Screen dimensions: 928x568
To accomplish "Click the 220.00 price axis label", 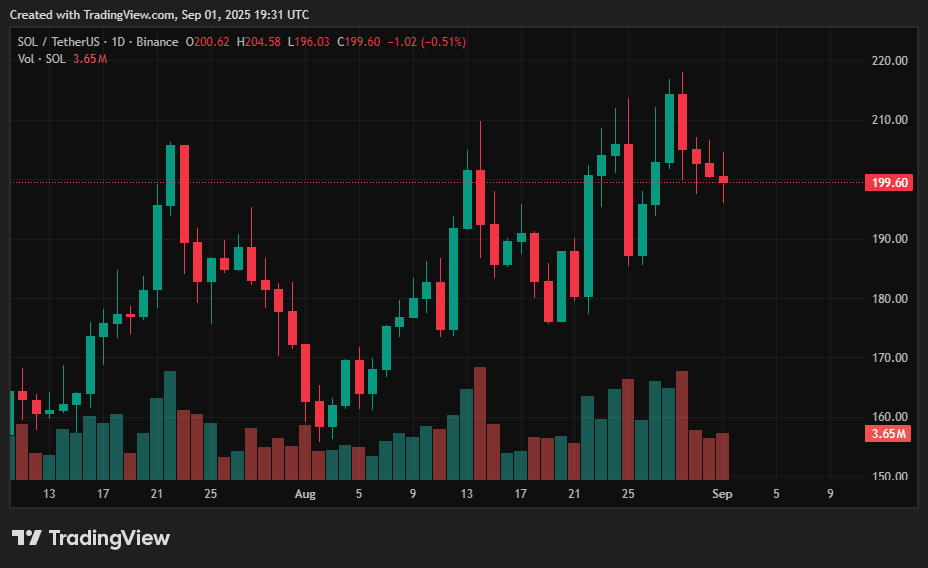I will (x=890, y=60).
